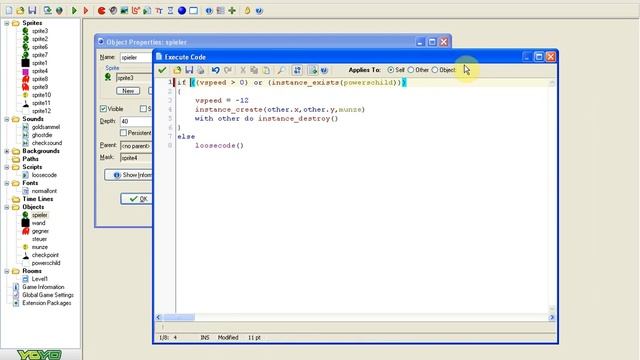Viewport: 640px width, 360px height.
Task: Click Mask field showing sprite4
Action: tap(136, 158)
